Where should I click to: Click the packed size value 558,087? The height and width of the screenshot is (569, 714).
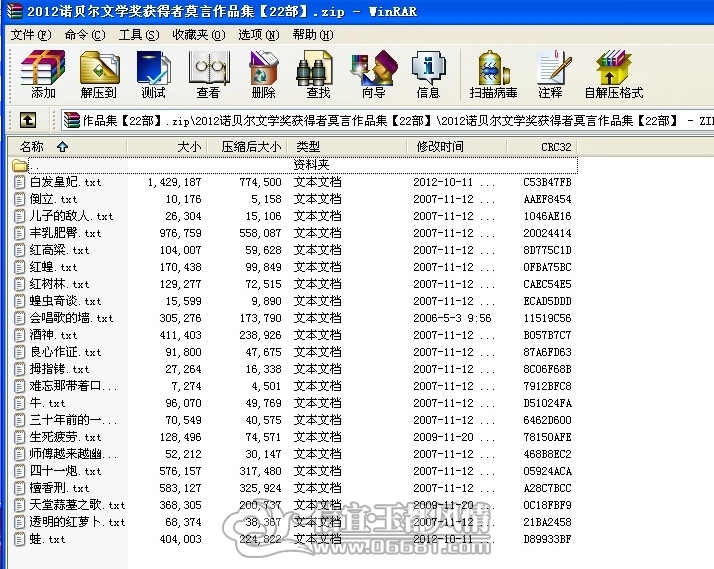pos(260,234)
